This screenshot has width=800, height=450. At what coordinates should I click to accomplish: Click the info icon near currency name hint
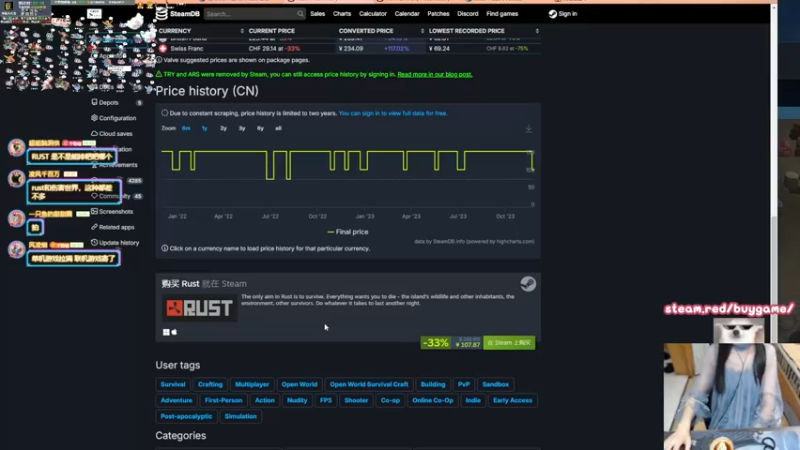[165, 248]
